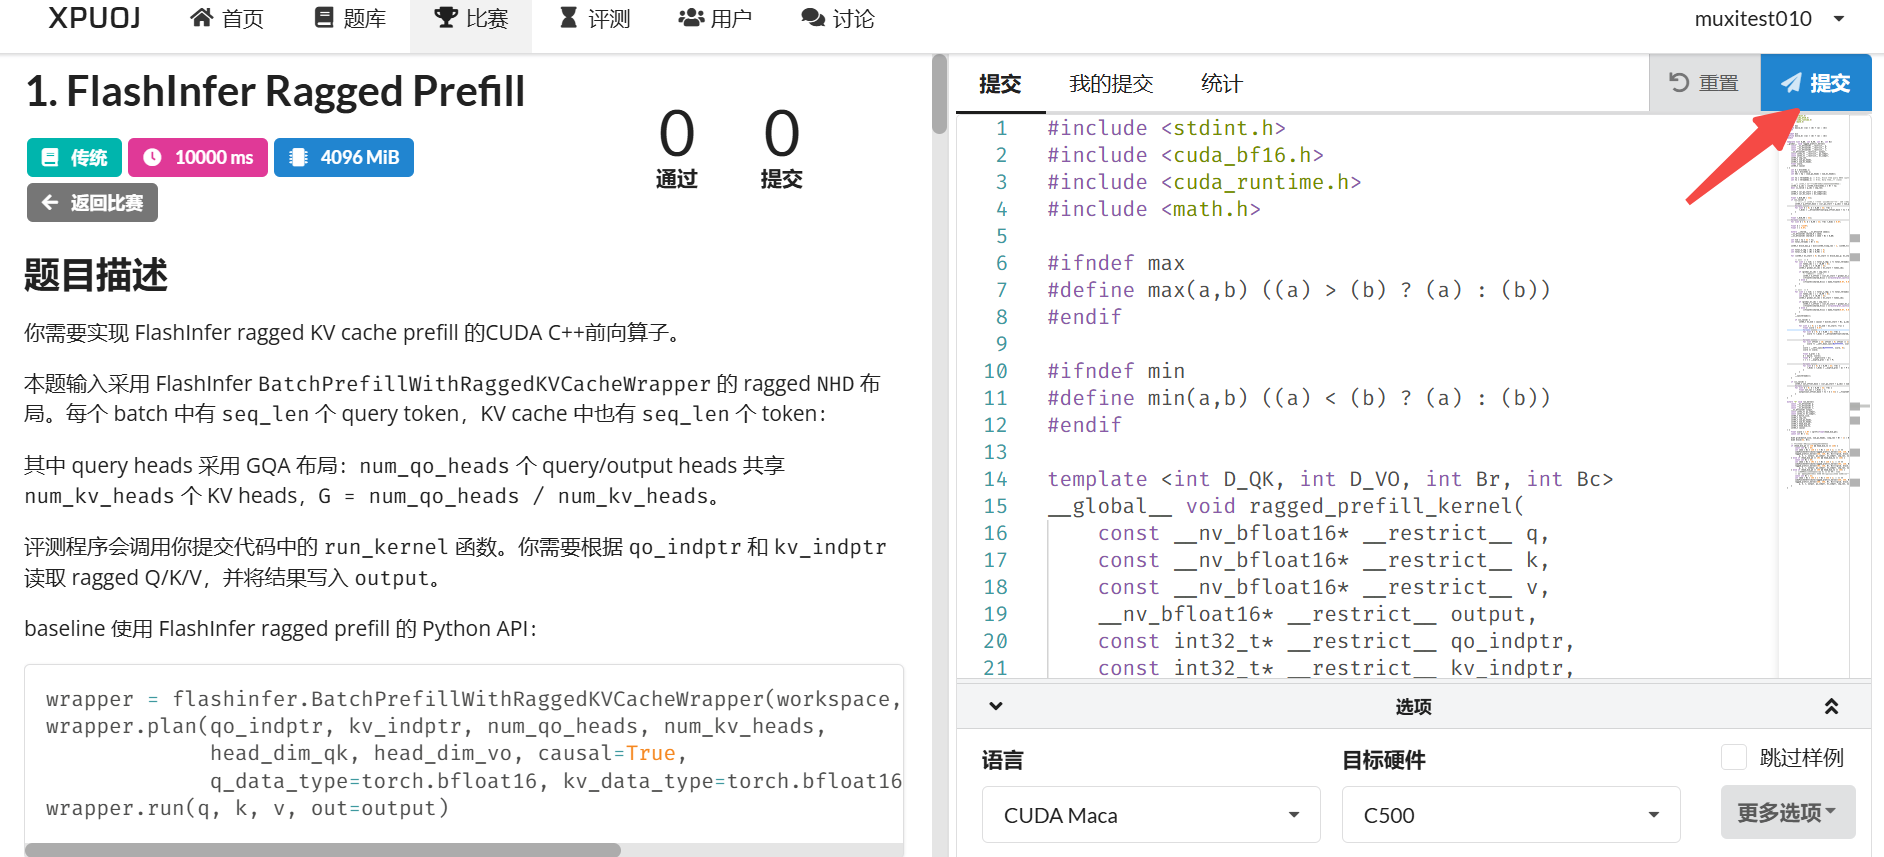Click the 传统 problem type badge

(74, 157)
